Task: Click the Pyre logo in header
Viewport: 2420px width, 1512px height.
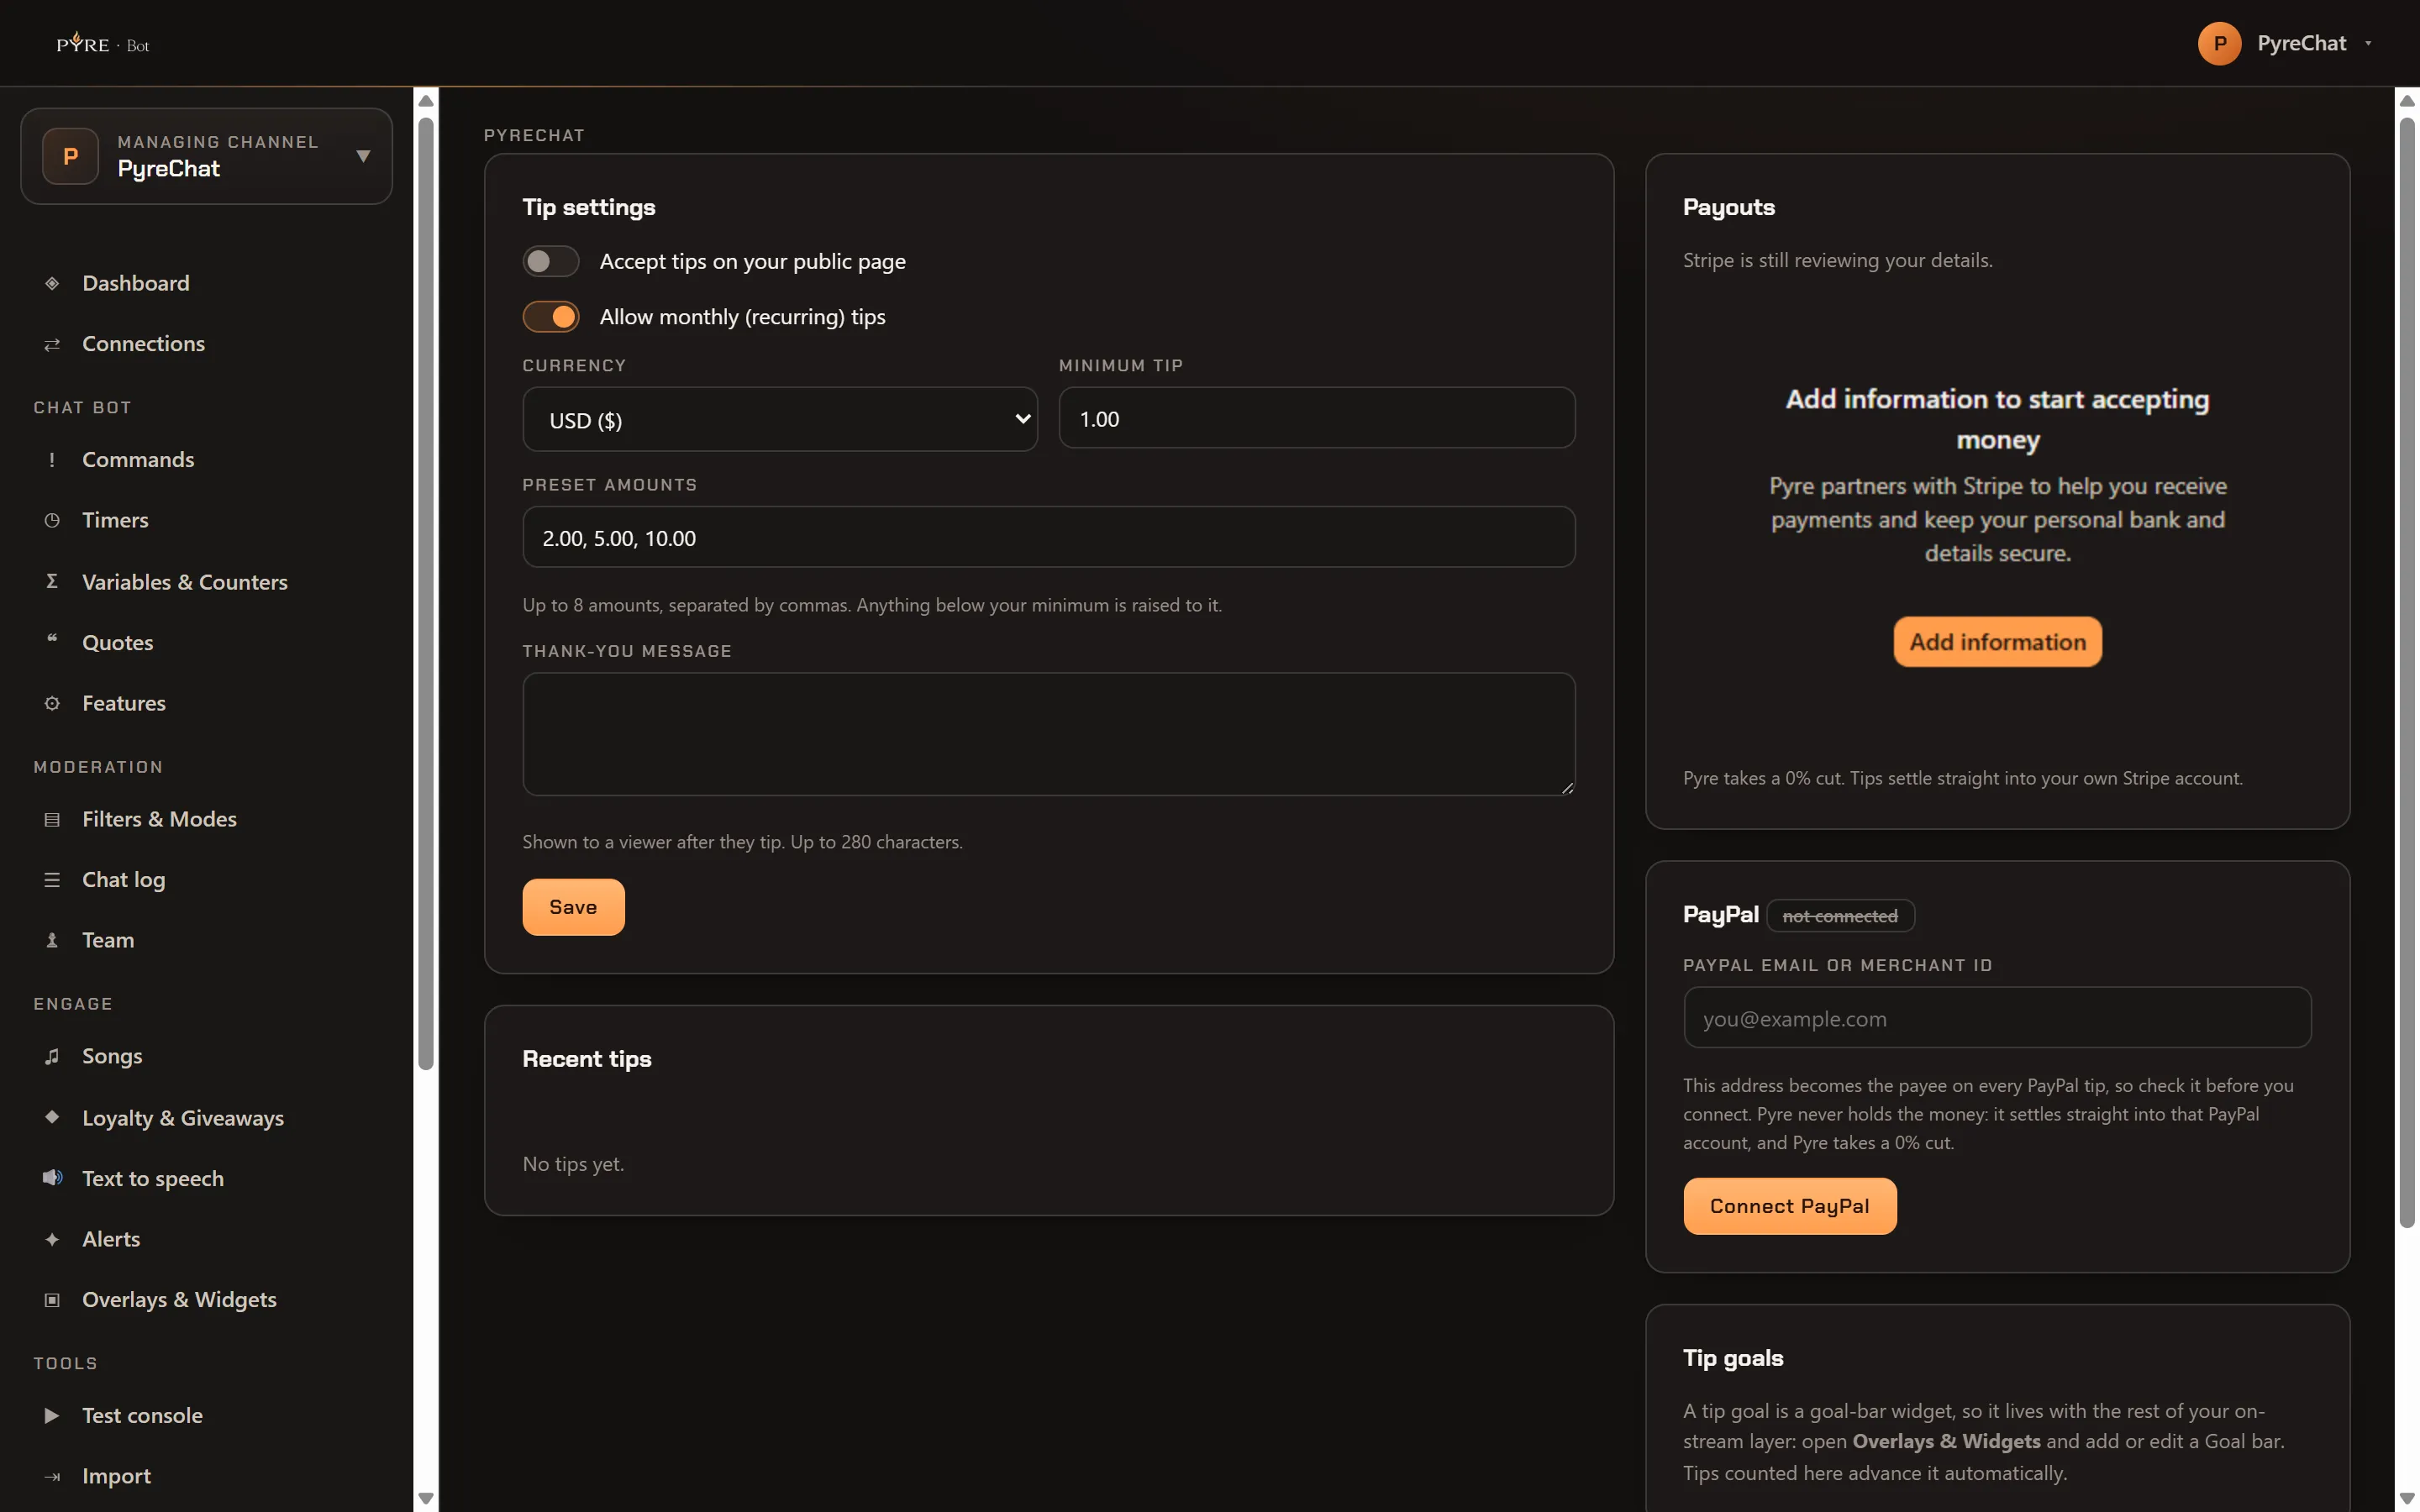Action: [103, 43]
